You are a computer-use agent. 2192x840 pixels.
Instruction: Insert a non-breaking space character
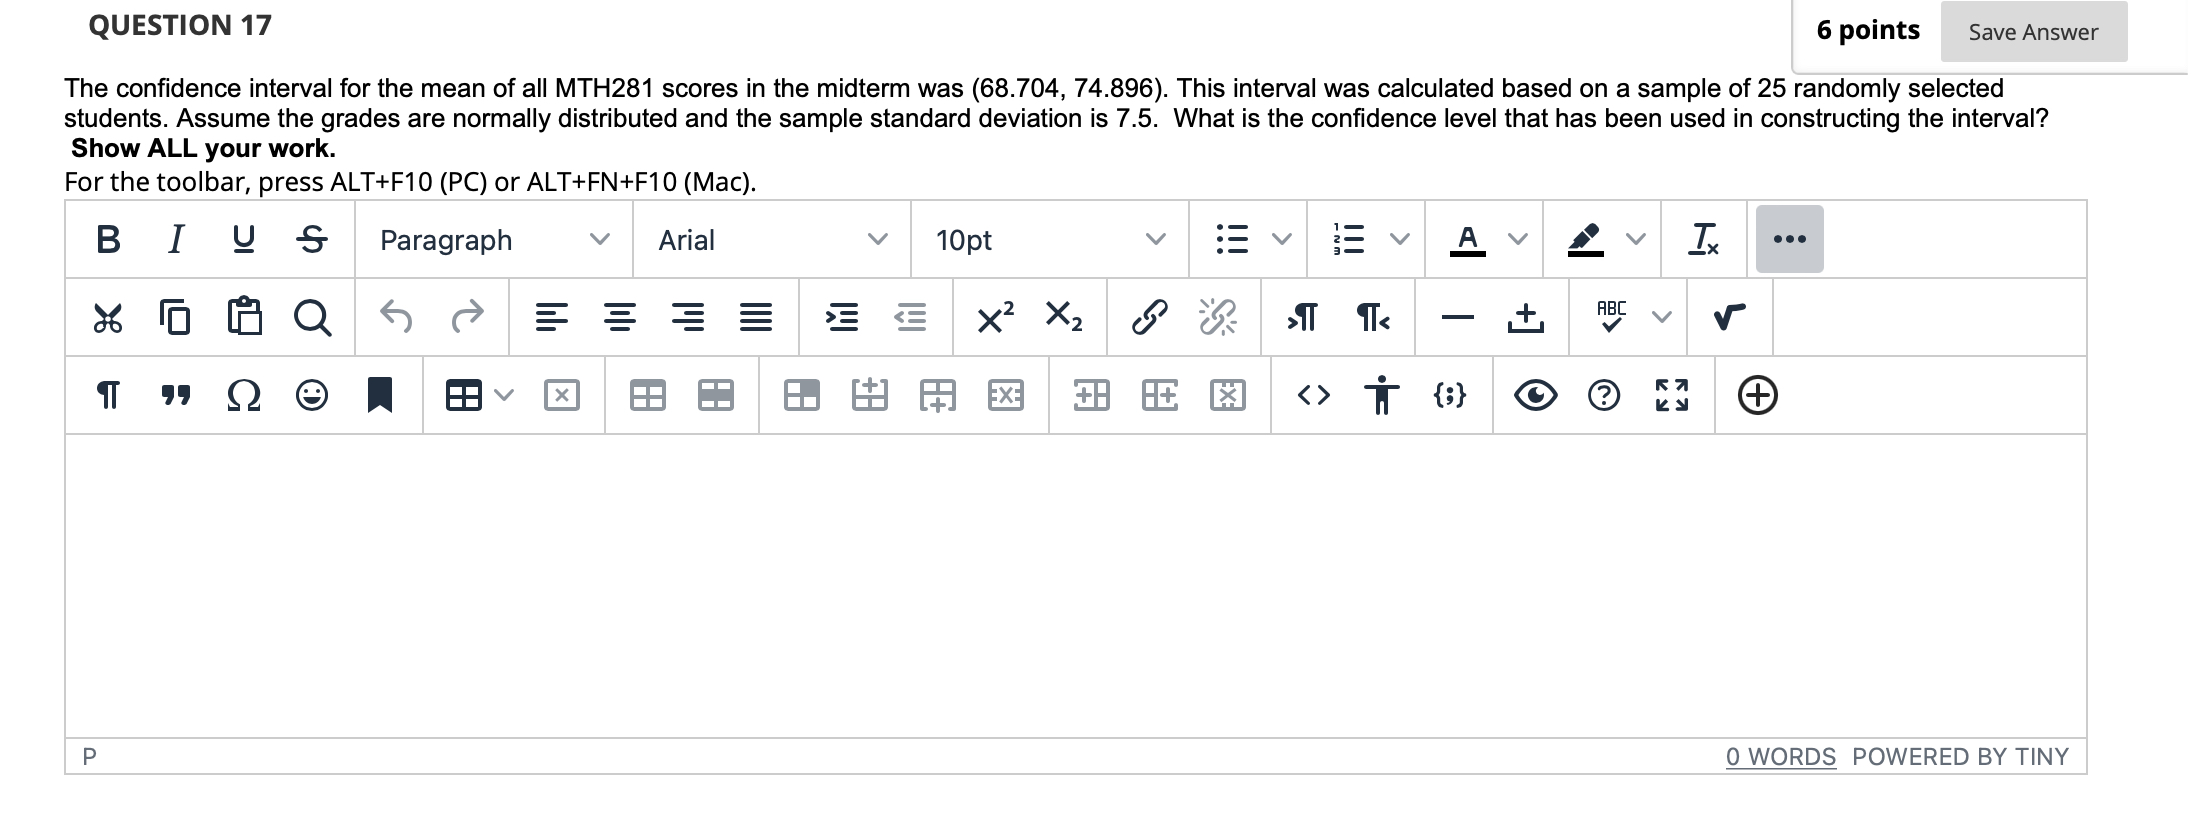coord(1526,318)
